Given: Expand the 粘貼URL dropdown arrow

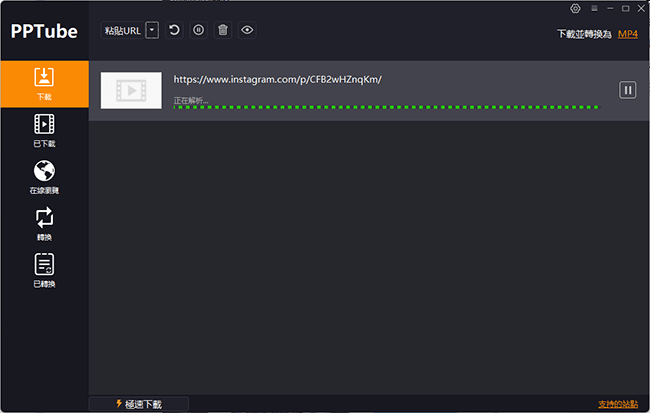Looking at the screenshot, I should (x=152, y=31).
